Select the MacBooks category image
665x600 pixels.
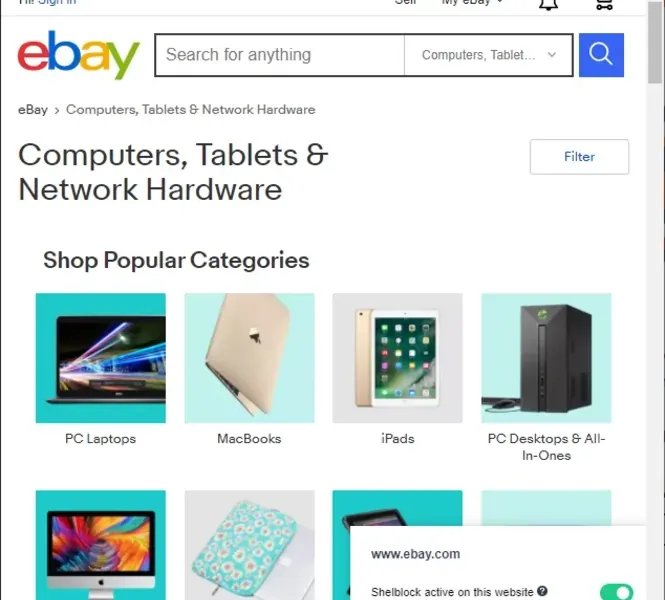(249, 358)
